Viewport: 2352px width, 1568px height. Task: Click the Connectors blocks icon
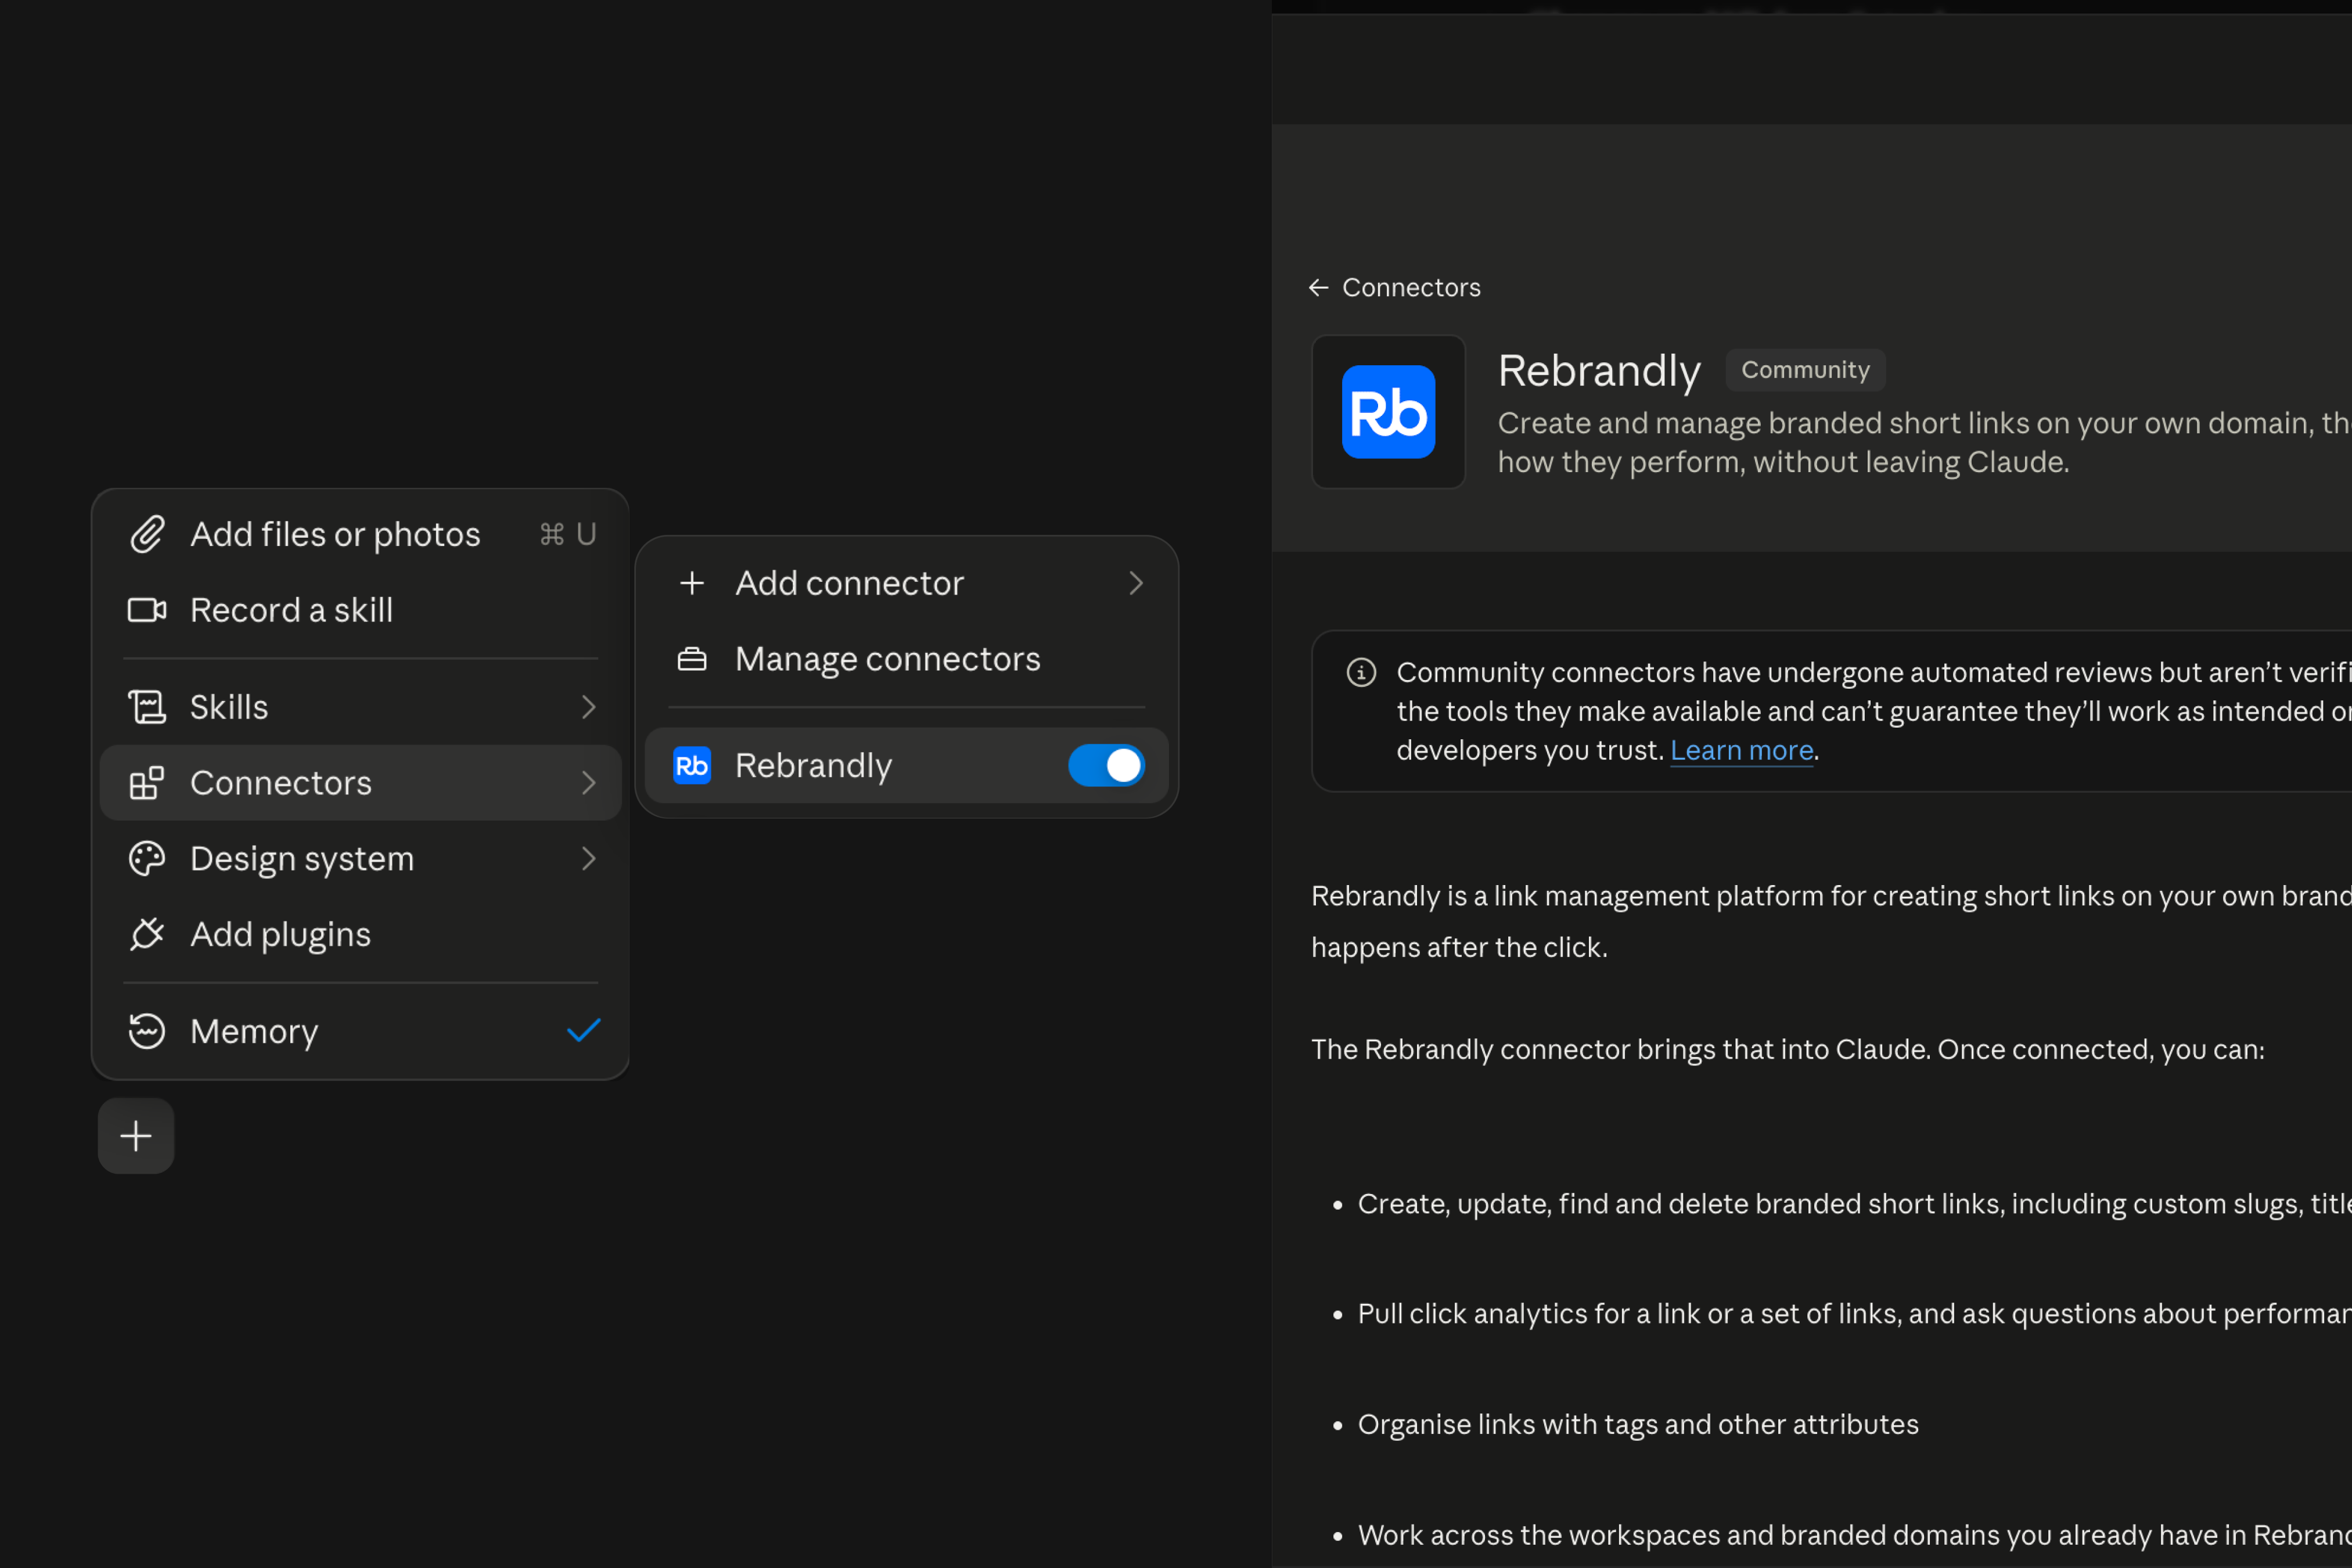point(147,783)
